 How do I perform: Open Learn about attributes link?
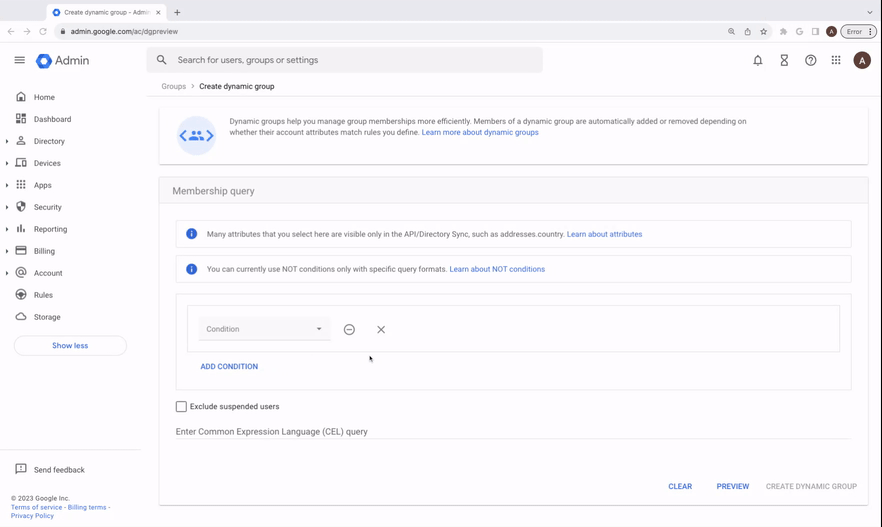[604, 234]
